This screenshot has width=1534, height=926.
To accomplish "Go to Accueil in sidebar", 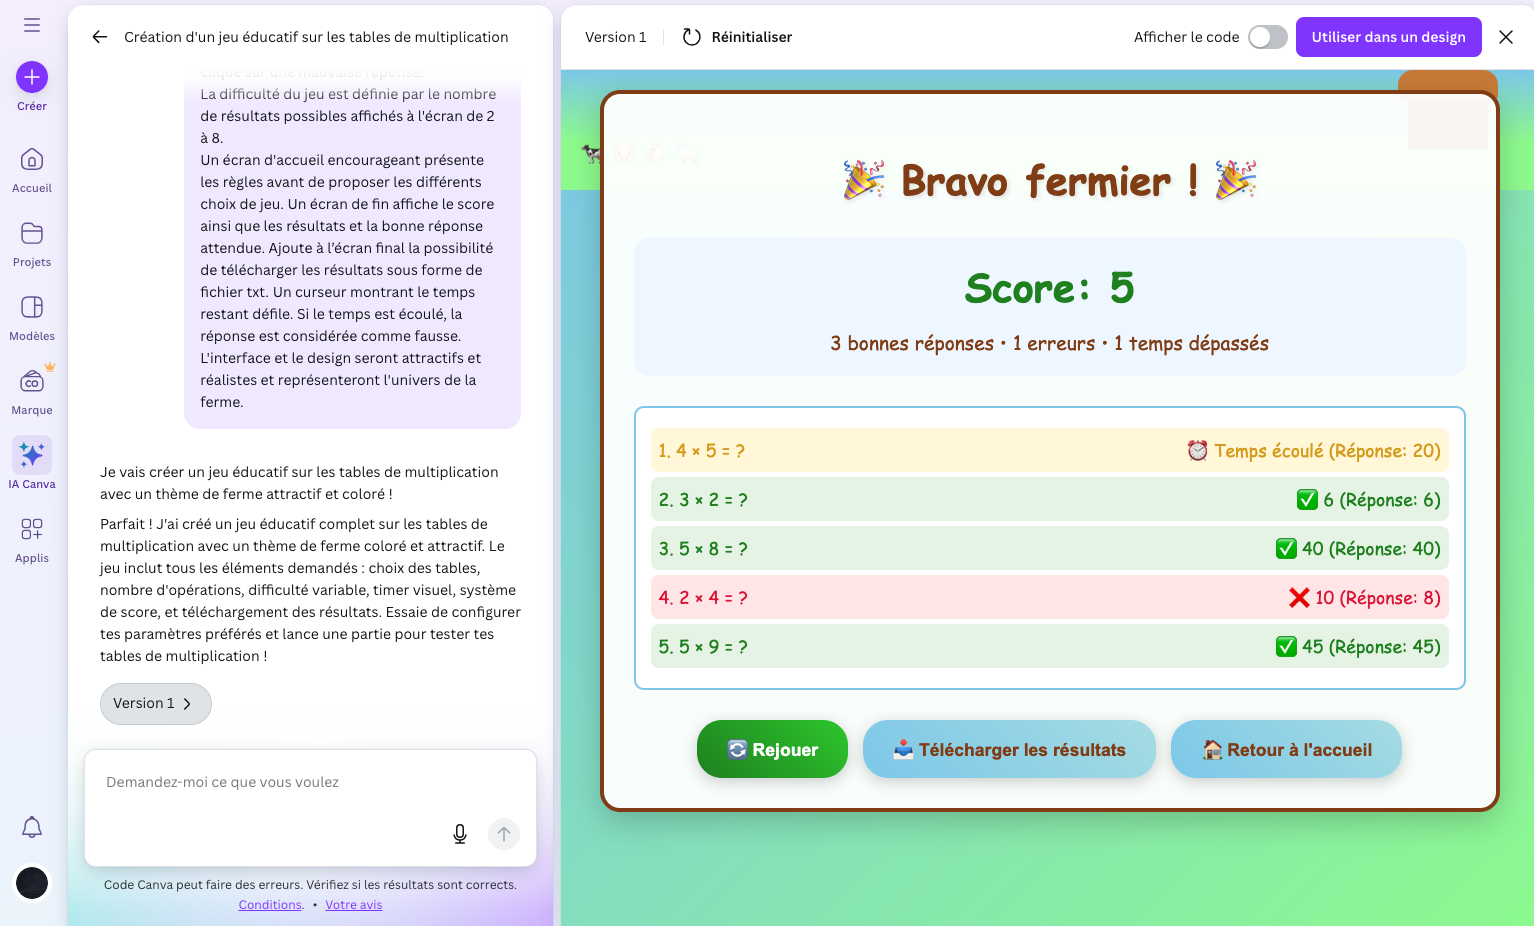I will point(32,160).
